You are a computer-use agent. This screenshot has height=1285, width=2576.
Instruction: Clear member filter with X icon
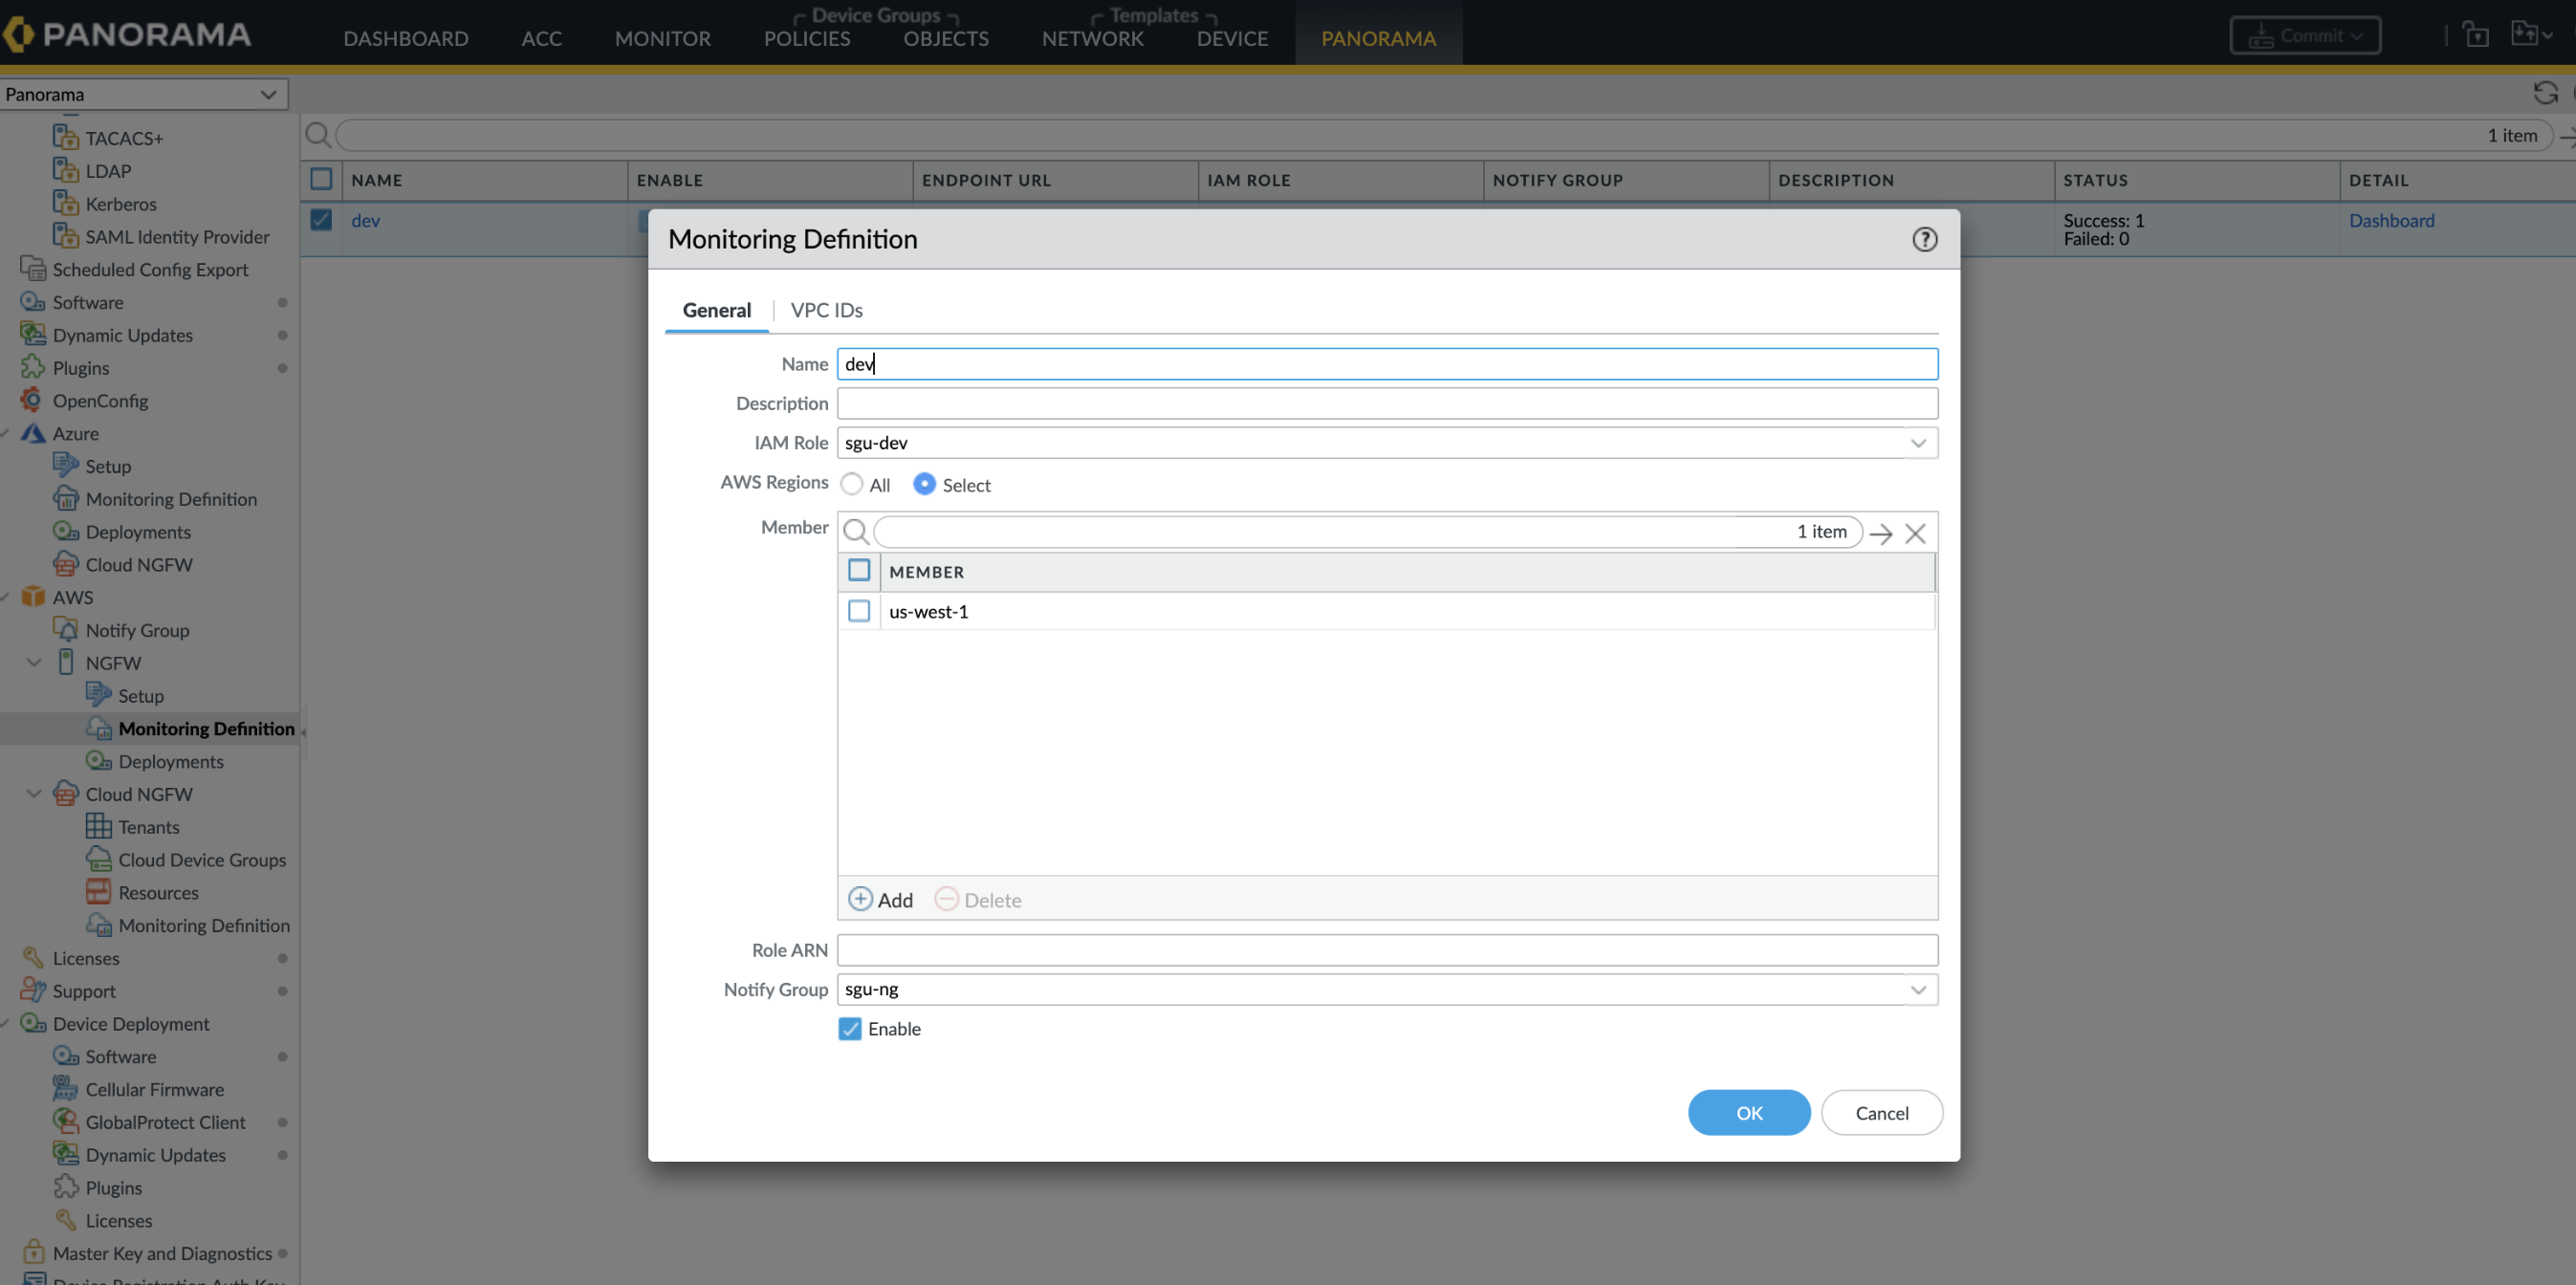pyautogui.click(x=1915, y=533)
